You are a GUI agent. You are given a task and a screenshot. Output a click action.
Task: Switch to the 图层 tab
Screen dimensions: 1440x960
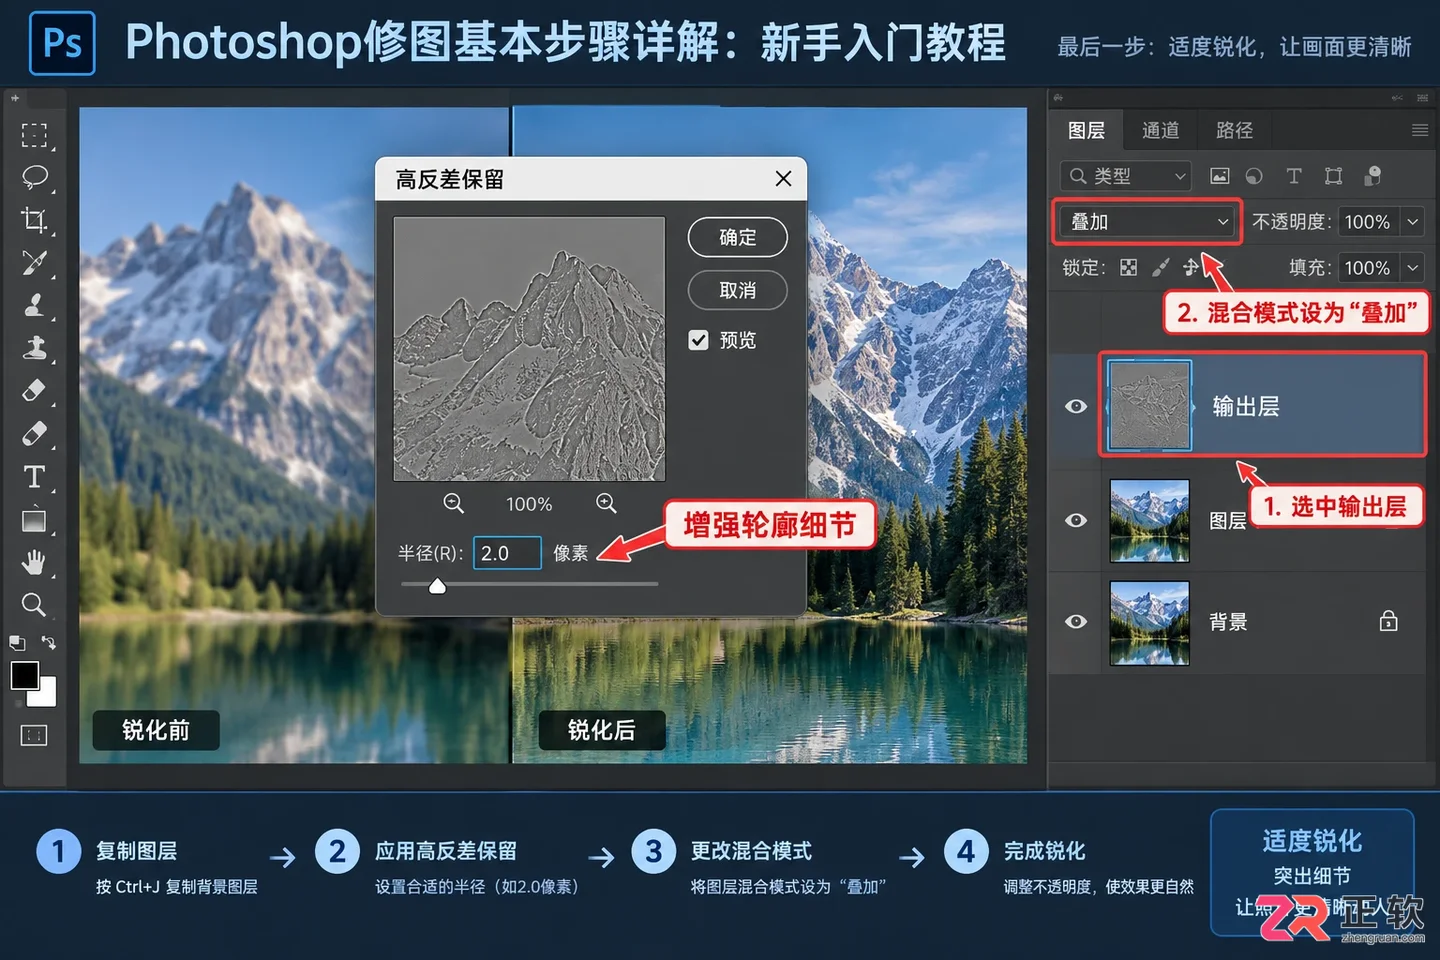point(1086,131)
